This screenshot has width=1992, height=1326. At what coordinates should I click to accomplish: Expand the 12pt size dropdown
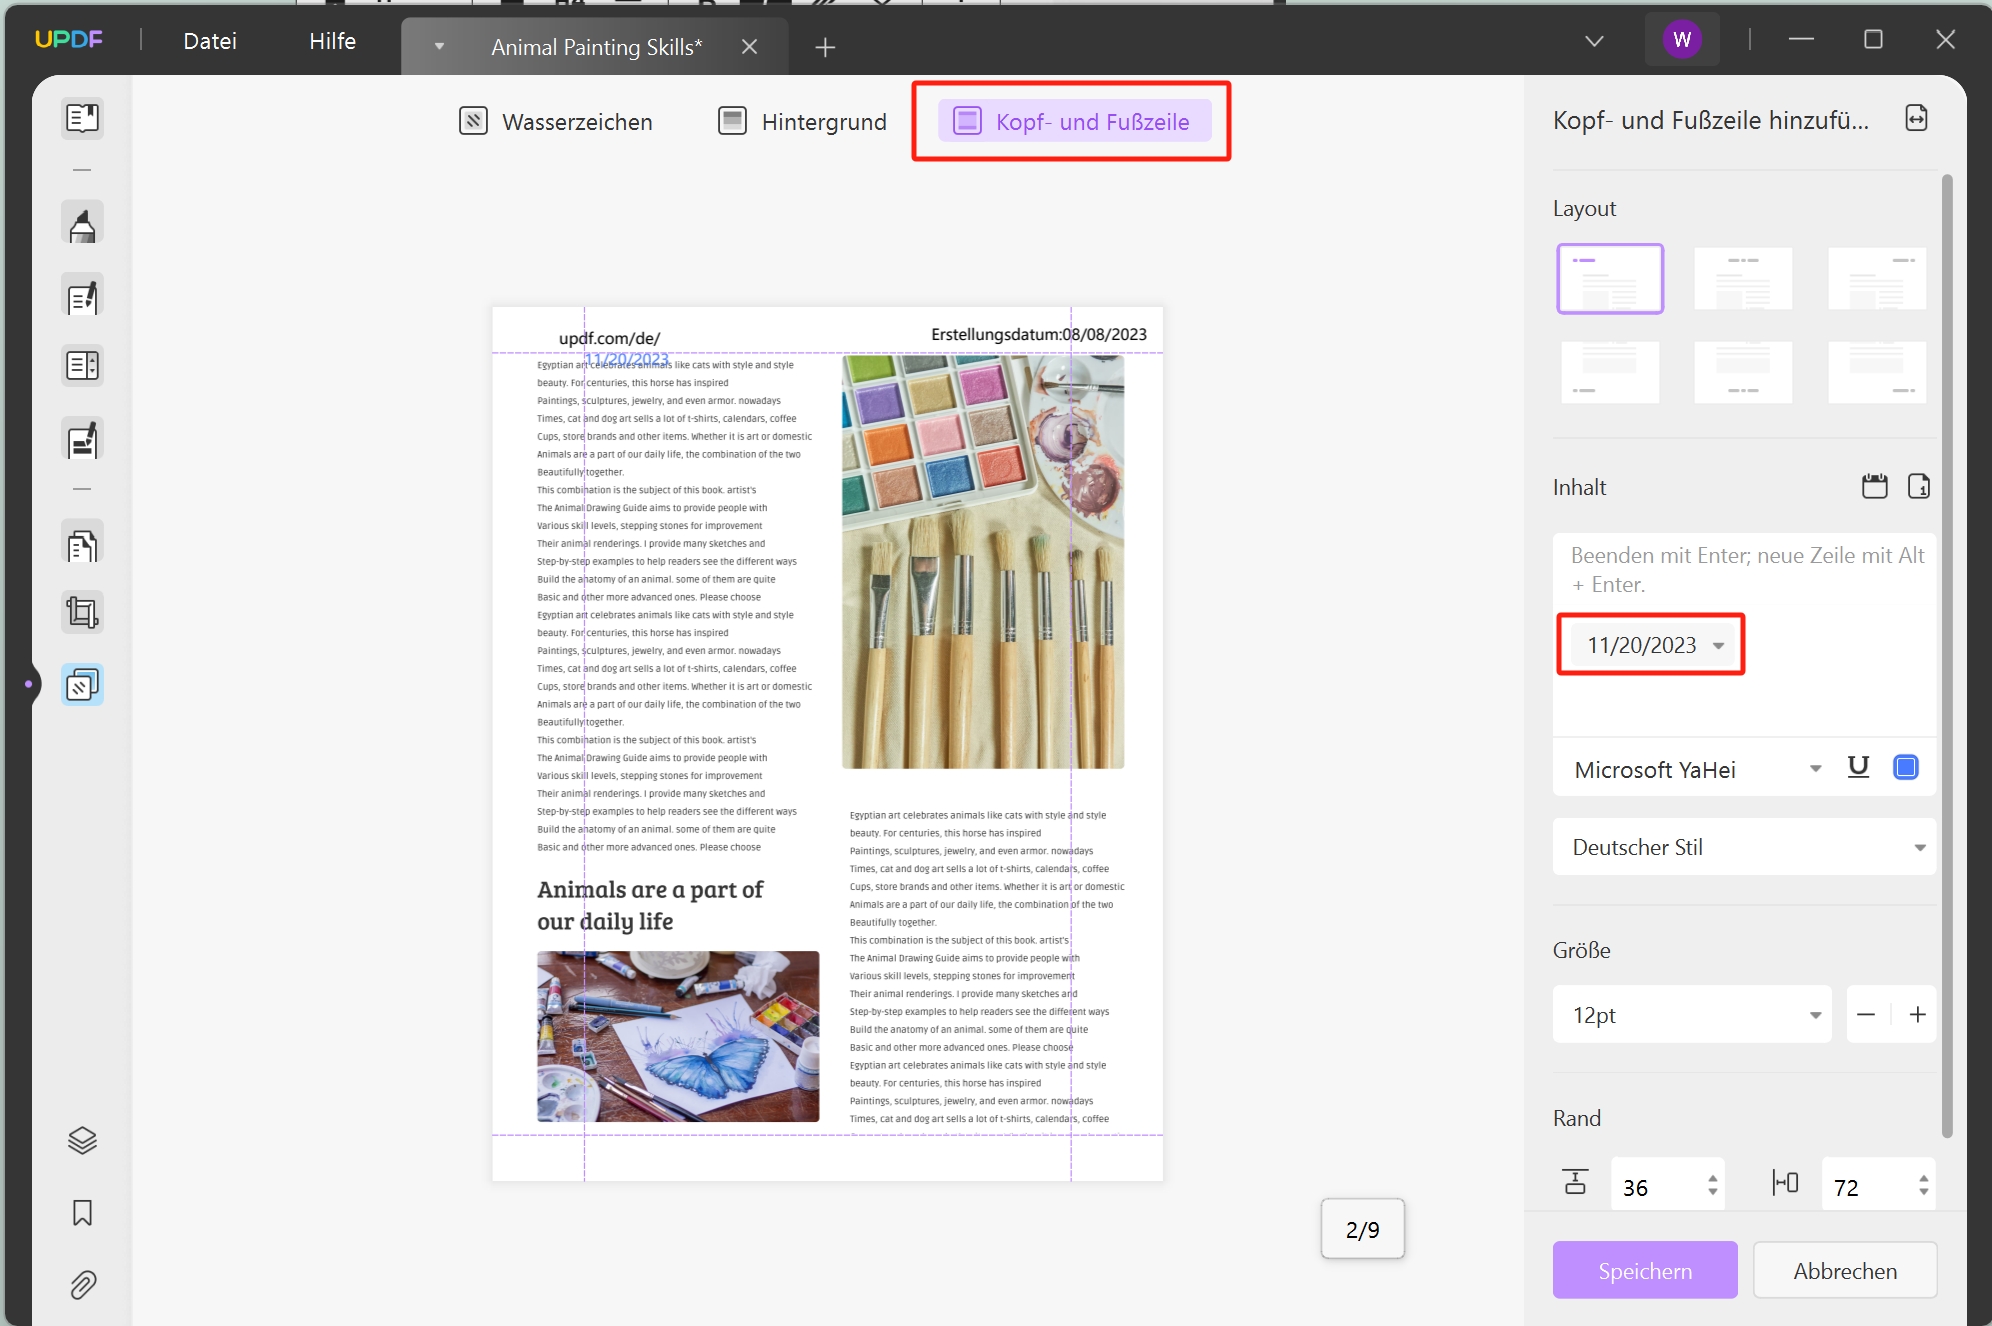click(1814, 1015)
